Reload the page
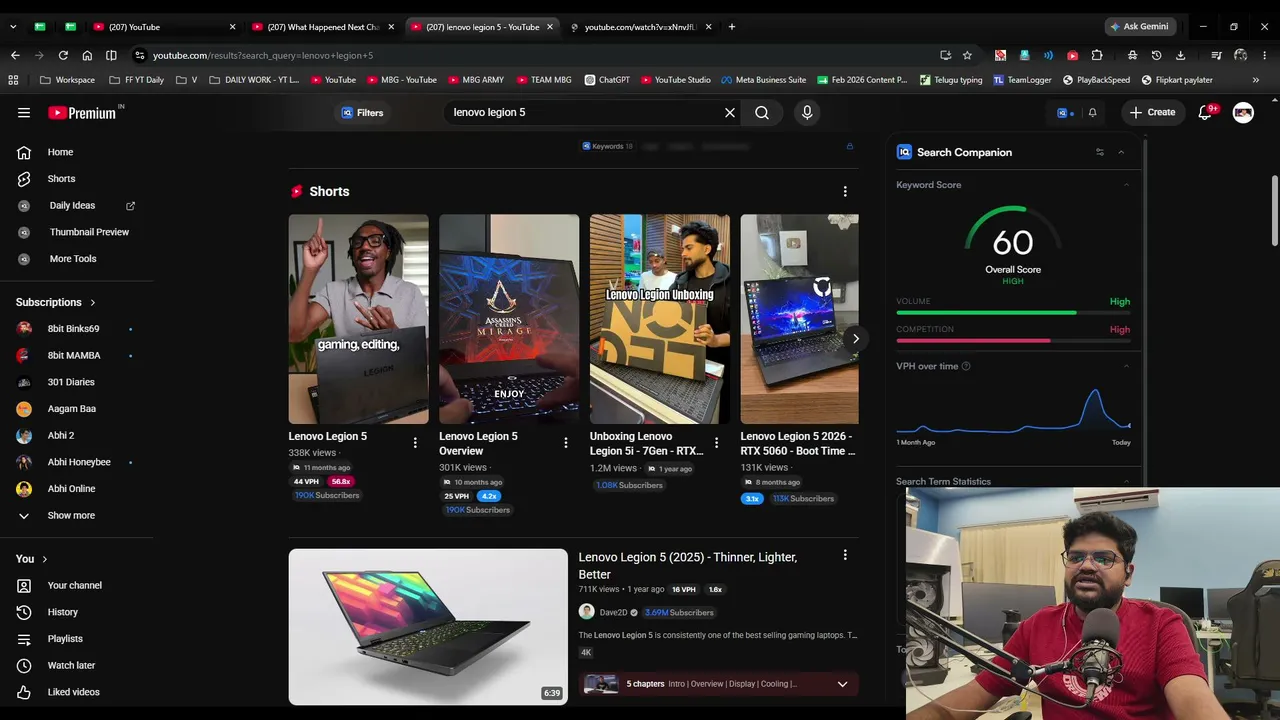The image size is (1280, 720). coord(63,55)
